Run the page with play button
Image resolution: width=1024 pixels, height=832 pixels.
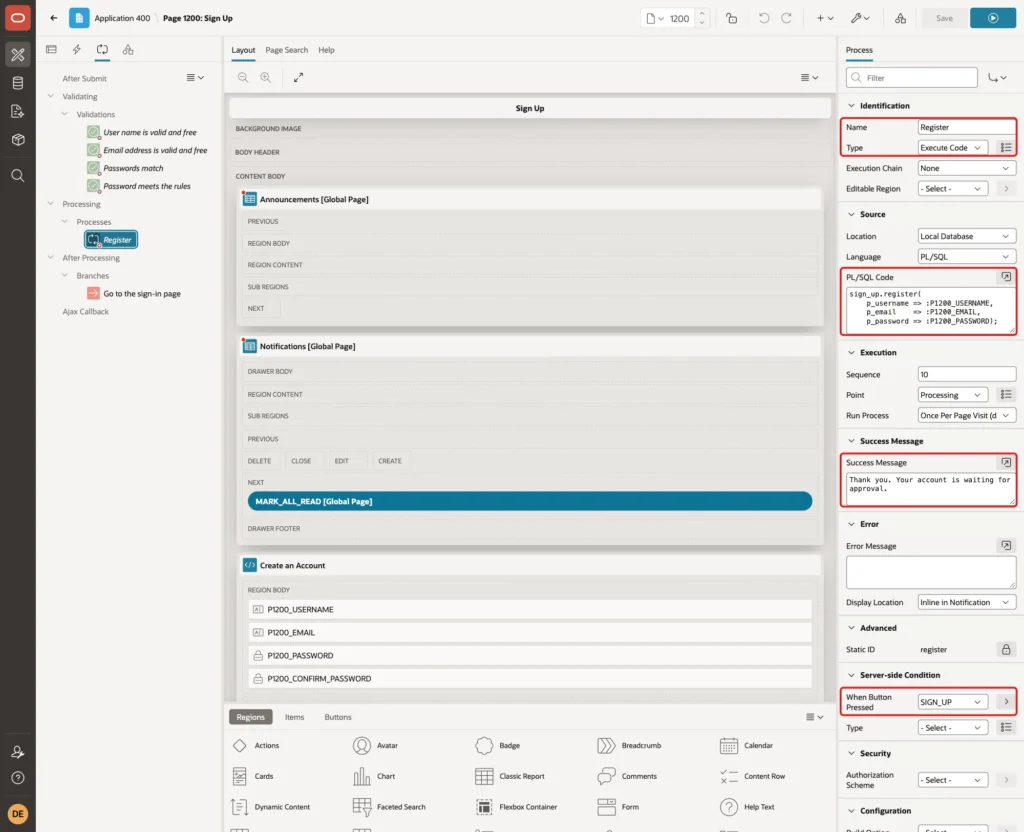tap(993, 18)
